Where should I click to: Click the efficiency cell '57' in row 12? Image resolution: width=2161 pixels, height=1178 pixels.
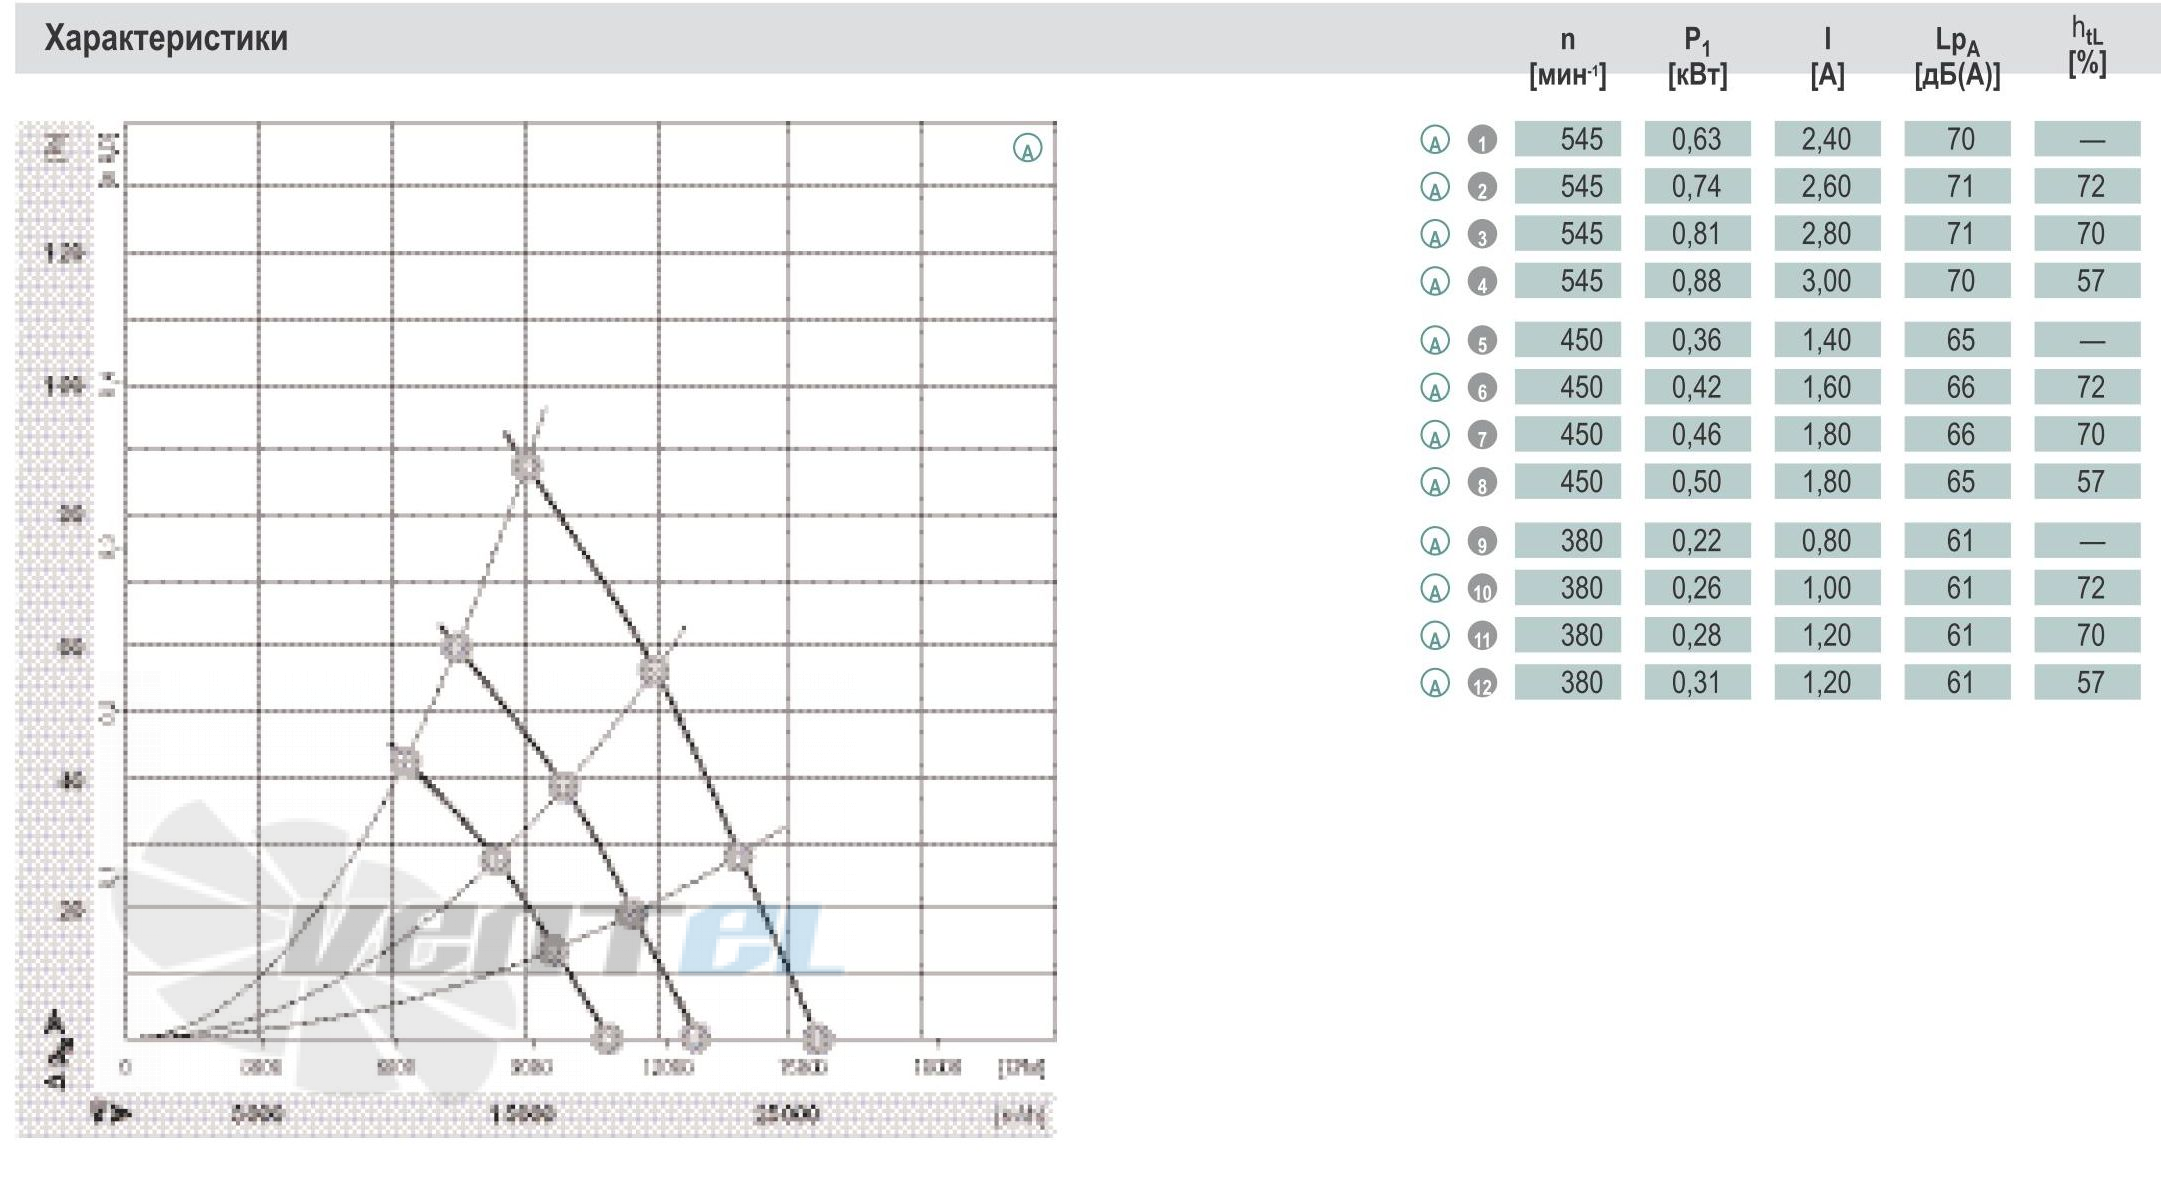click(x=2087, y=683)
